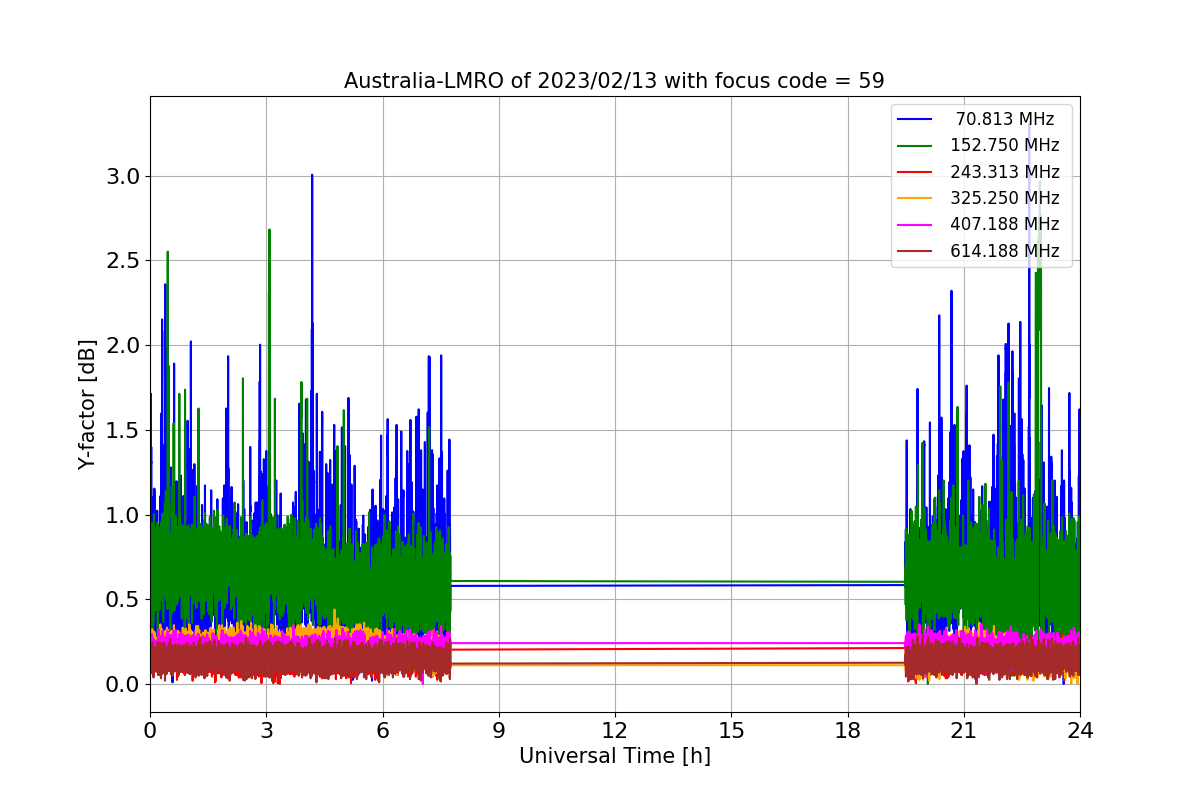The height and width of the screenshot is (800, 1200).
Task: Select the 70.813 MHz legend entry
Action: click(x=979, y=119)
